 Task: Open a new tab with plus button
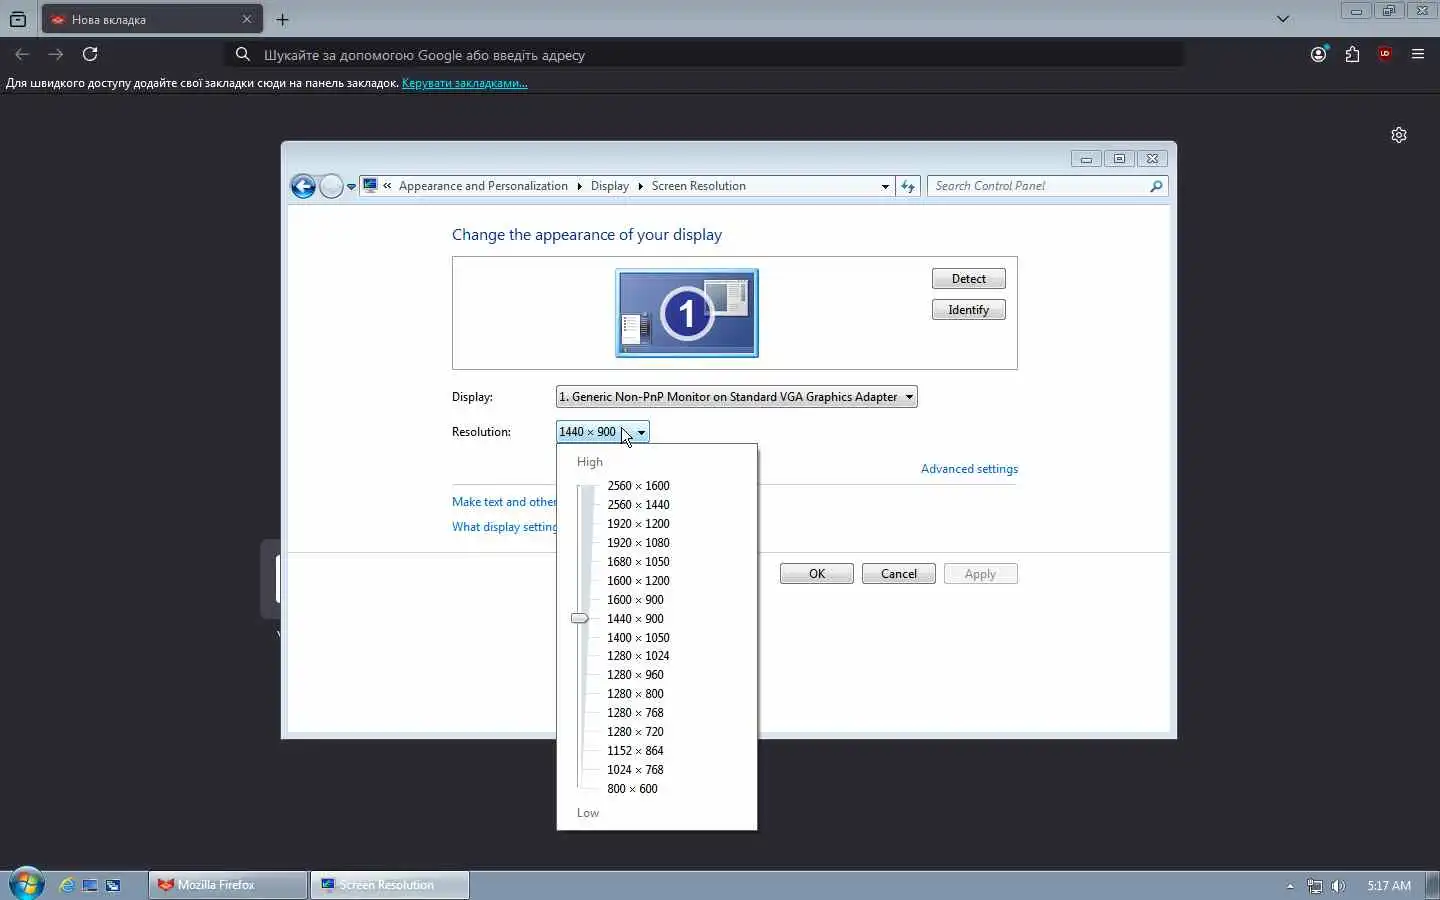(x=282, y=19)
